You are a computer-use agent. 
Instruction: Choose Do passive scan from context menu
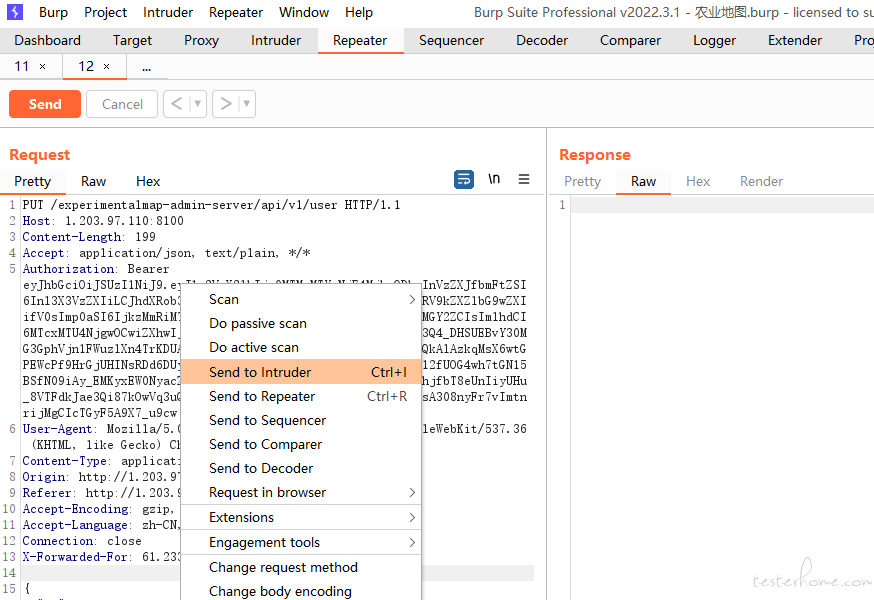[301, 323]
